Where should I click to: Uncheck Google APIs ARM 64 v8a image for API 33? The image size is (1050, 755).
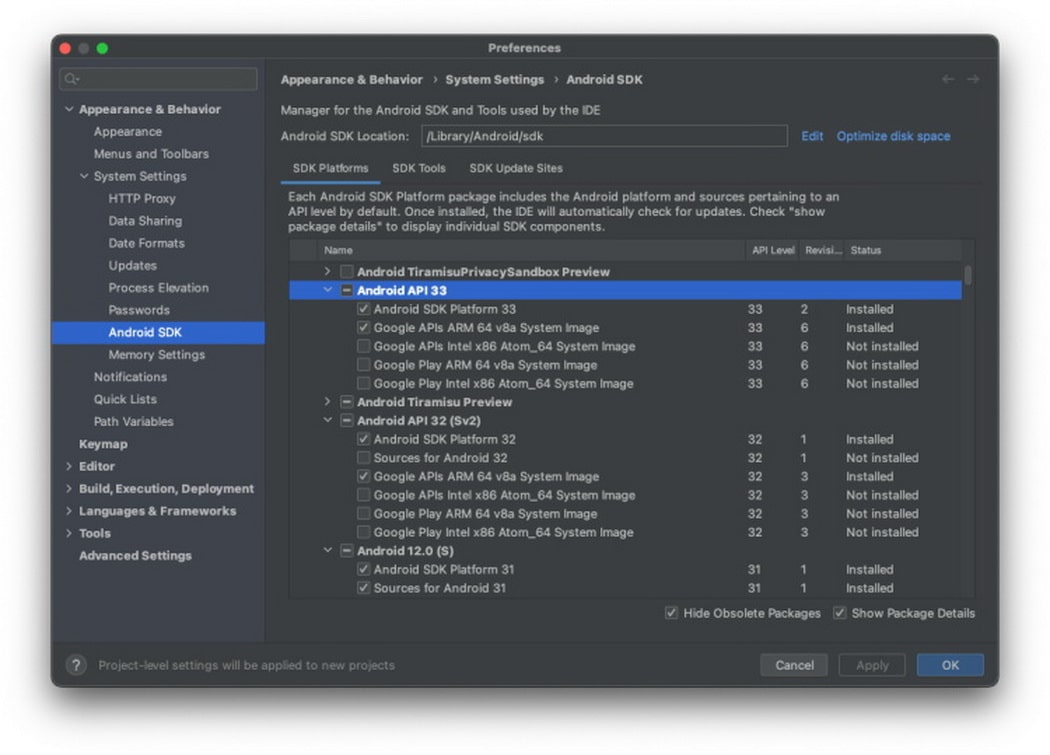point(363,328)
